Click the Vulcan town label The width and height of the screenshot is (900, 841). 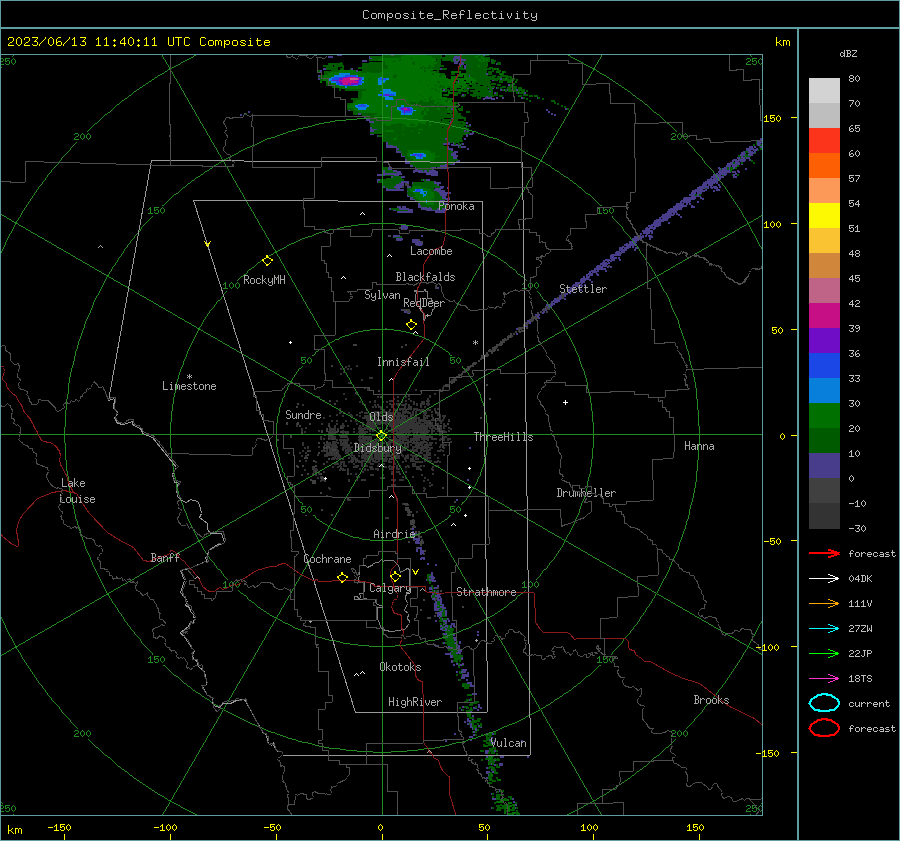click(509, 743)
